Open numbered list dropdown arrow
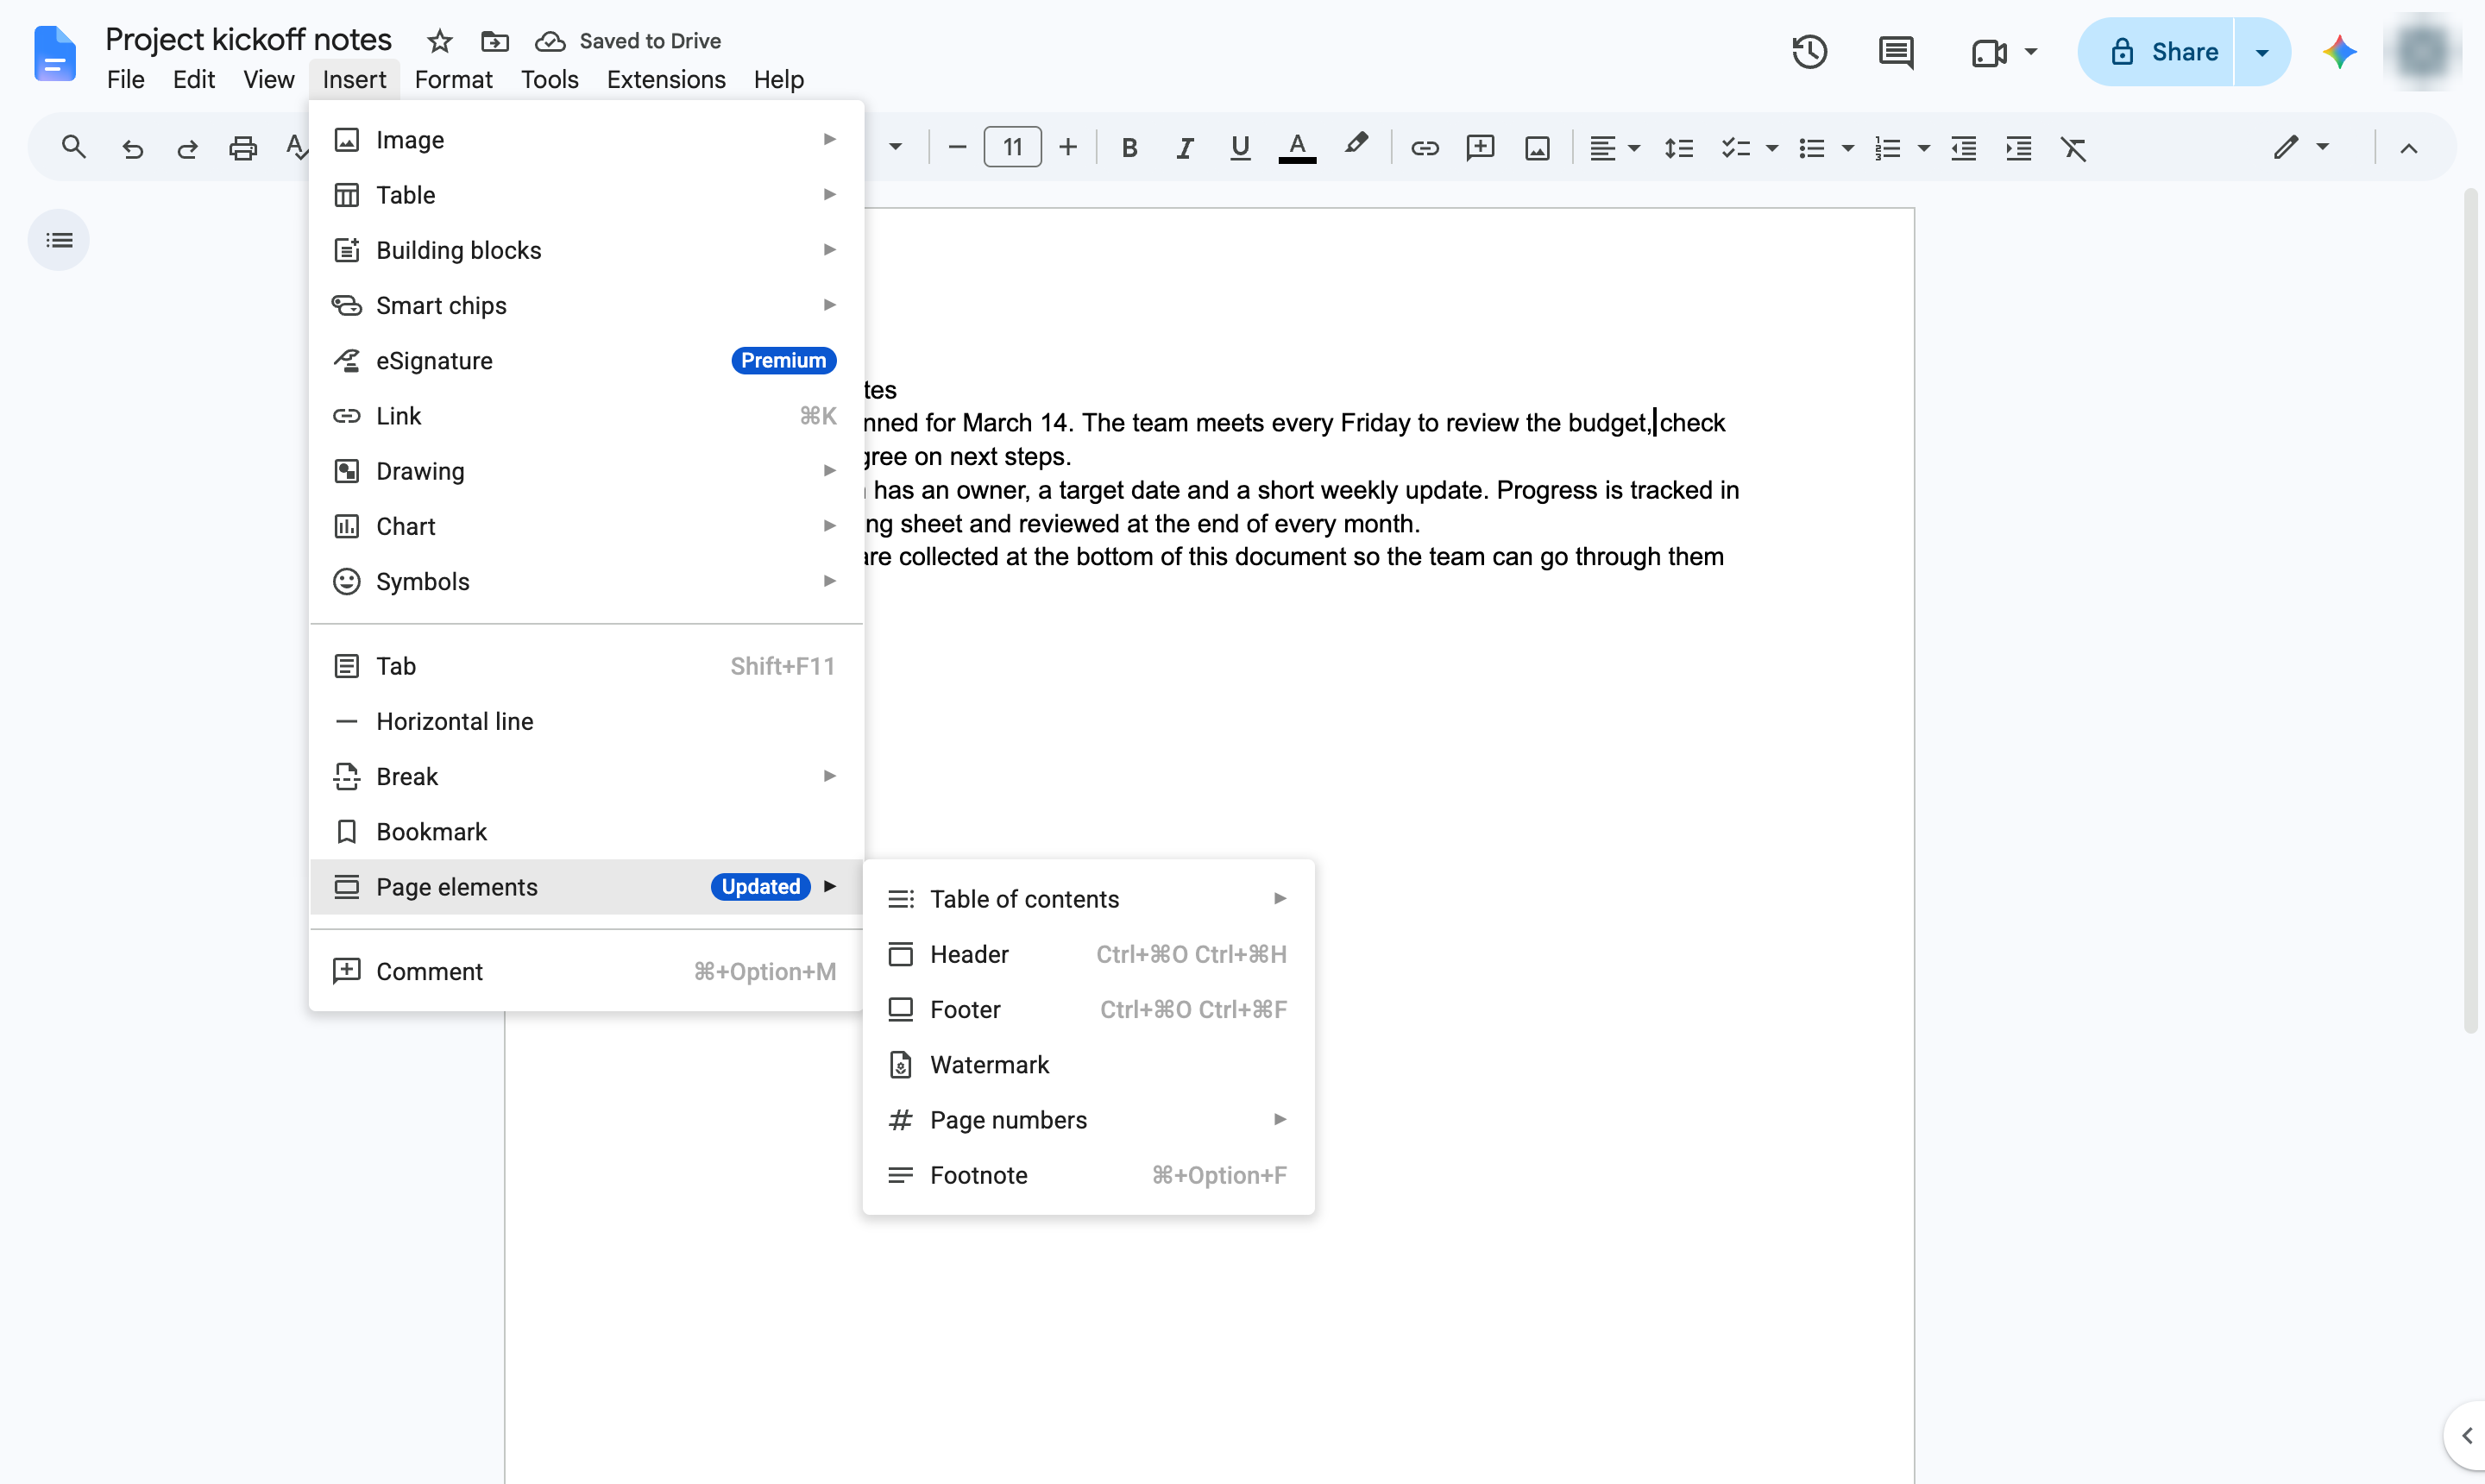2485x1484 pixels. [1922, 149]
